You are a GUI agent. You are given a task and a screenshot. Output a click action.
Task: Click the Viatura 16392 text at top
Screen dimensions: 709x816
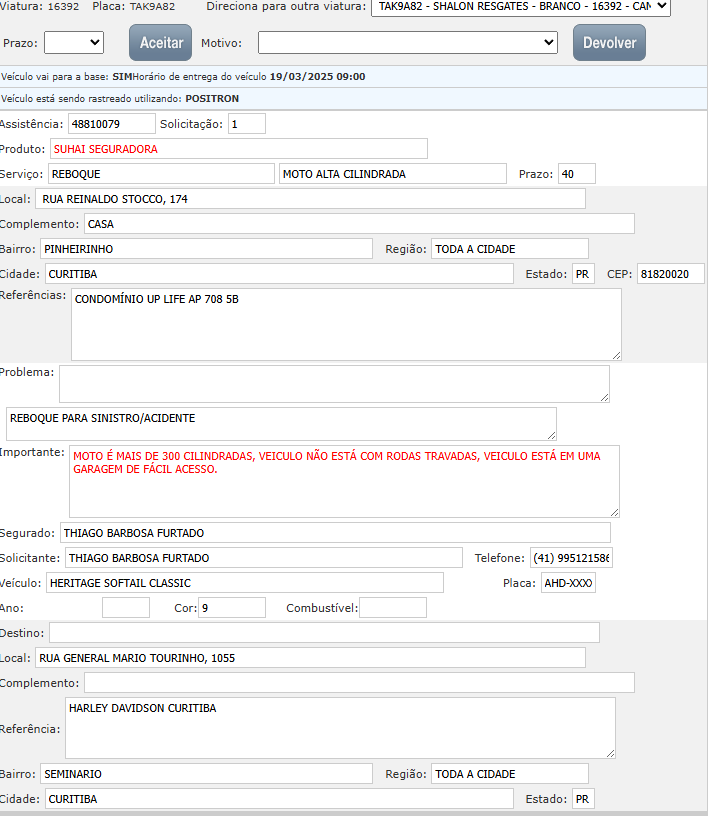40,7
